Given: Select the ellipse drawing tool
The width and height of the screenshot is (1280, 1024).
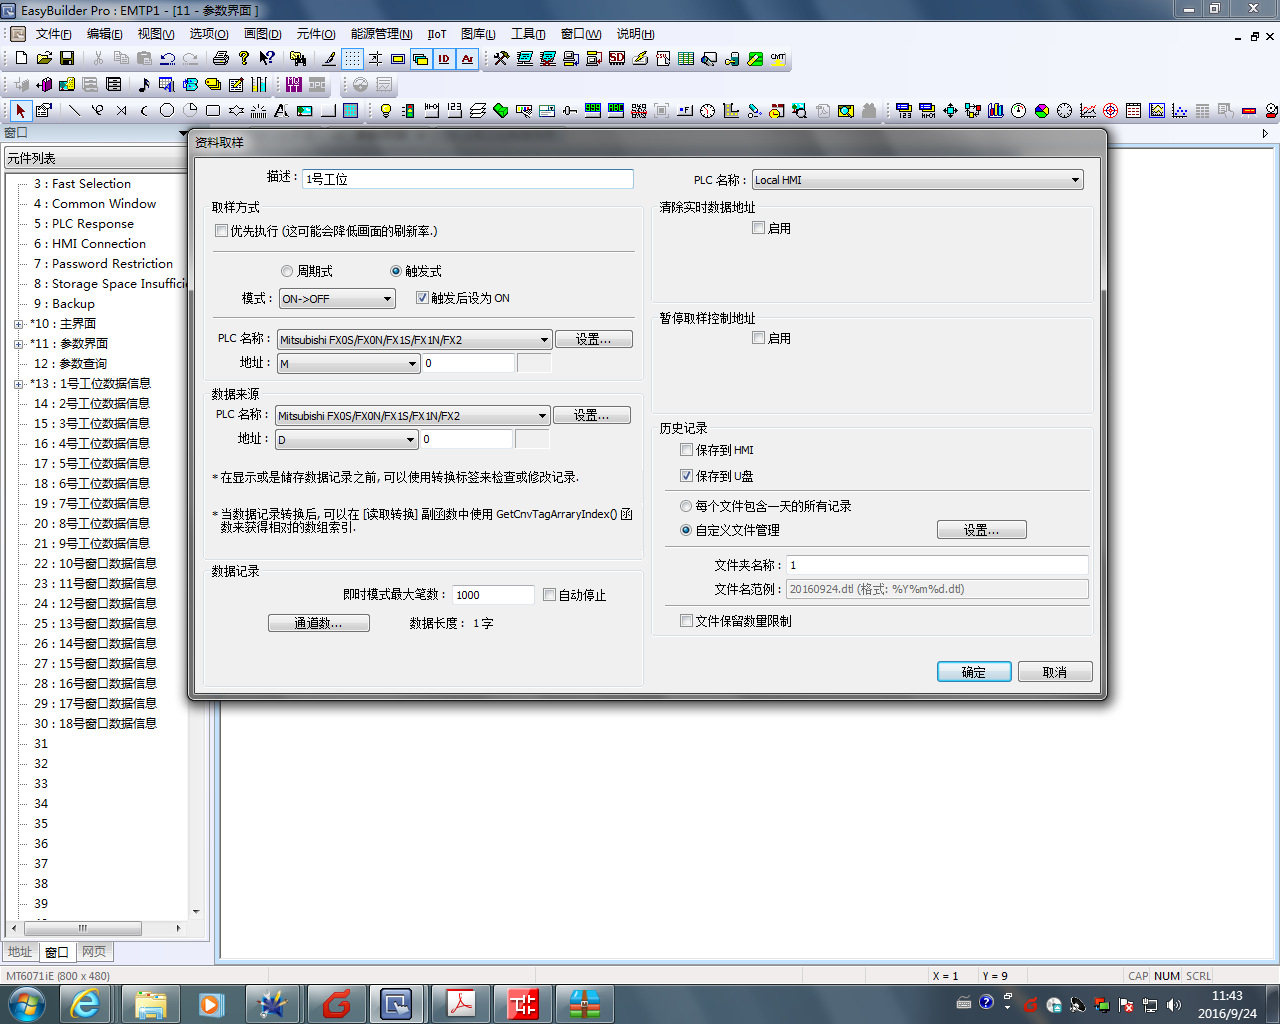Looking at the screenshot, I should point(167,111).
